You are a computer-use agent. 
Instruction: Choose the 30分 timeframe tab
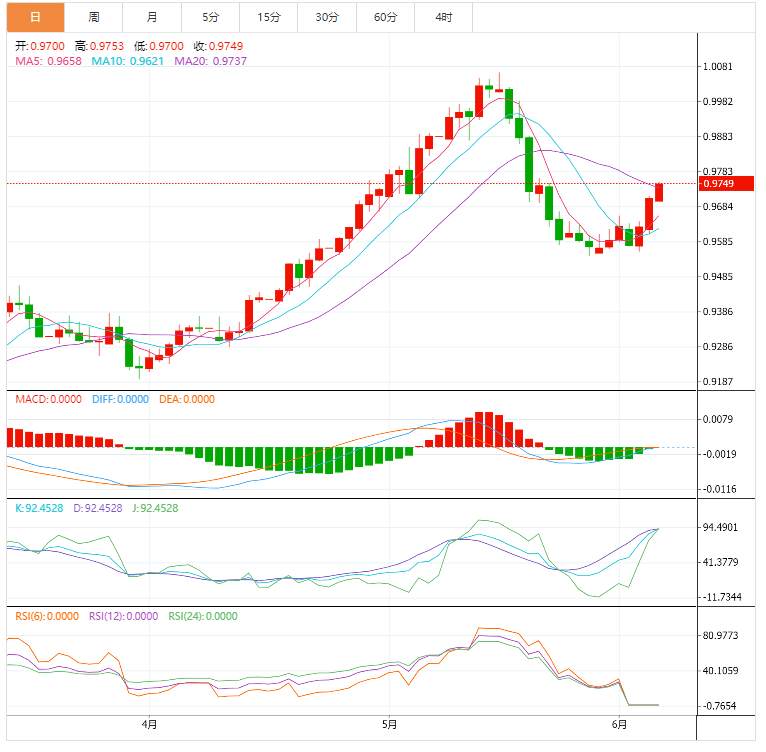coord(327,17)
